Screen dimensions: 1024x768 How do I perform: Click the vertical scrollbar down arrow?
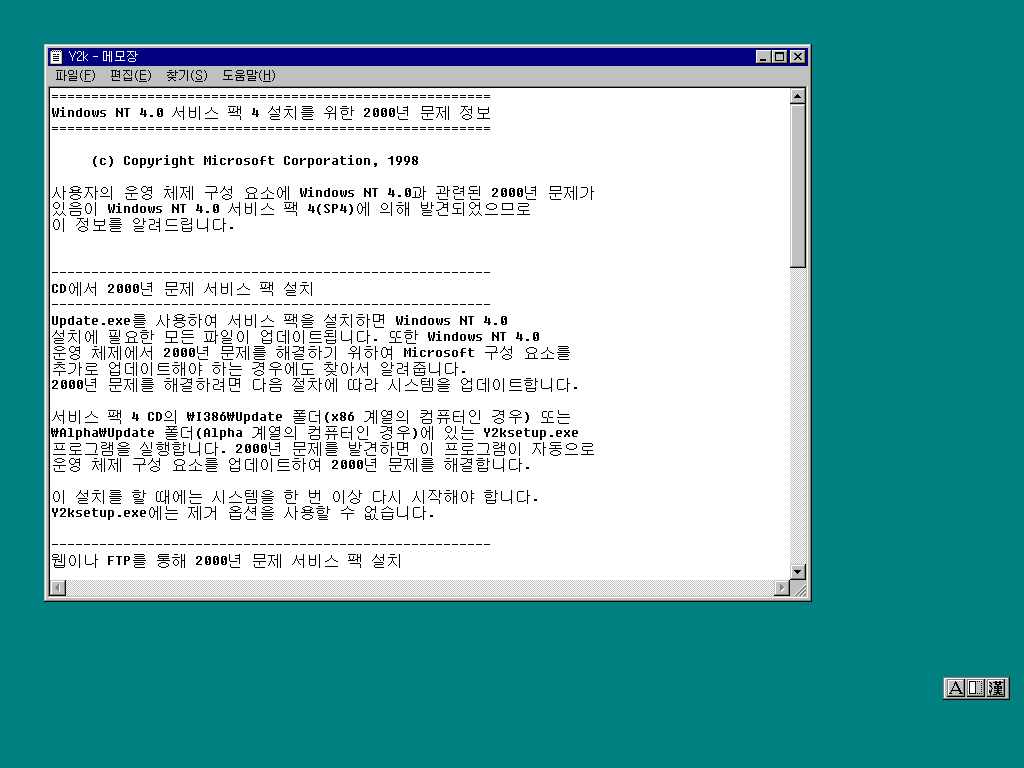(x=797, y=571)
